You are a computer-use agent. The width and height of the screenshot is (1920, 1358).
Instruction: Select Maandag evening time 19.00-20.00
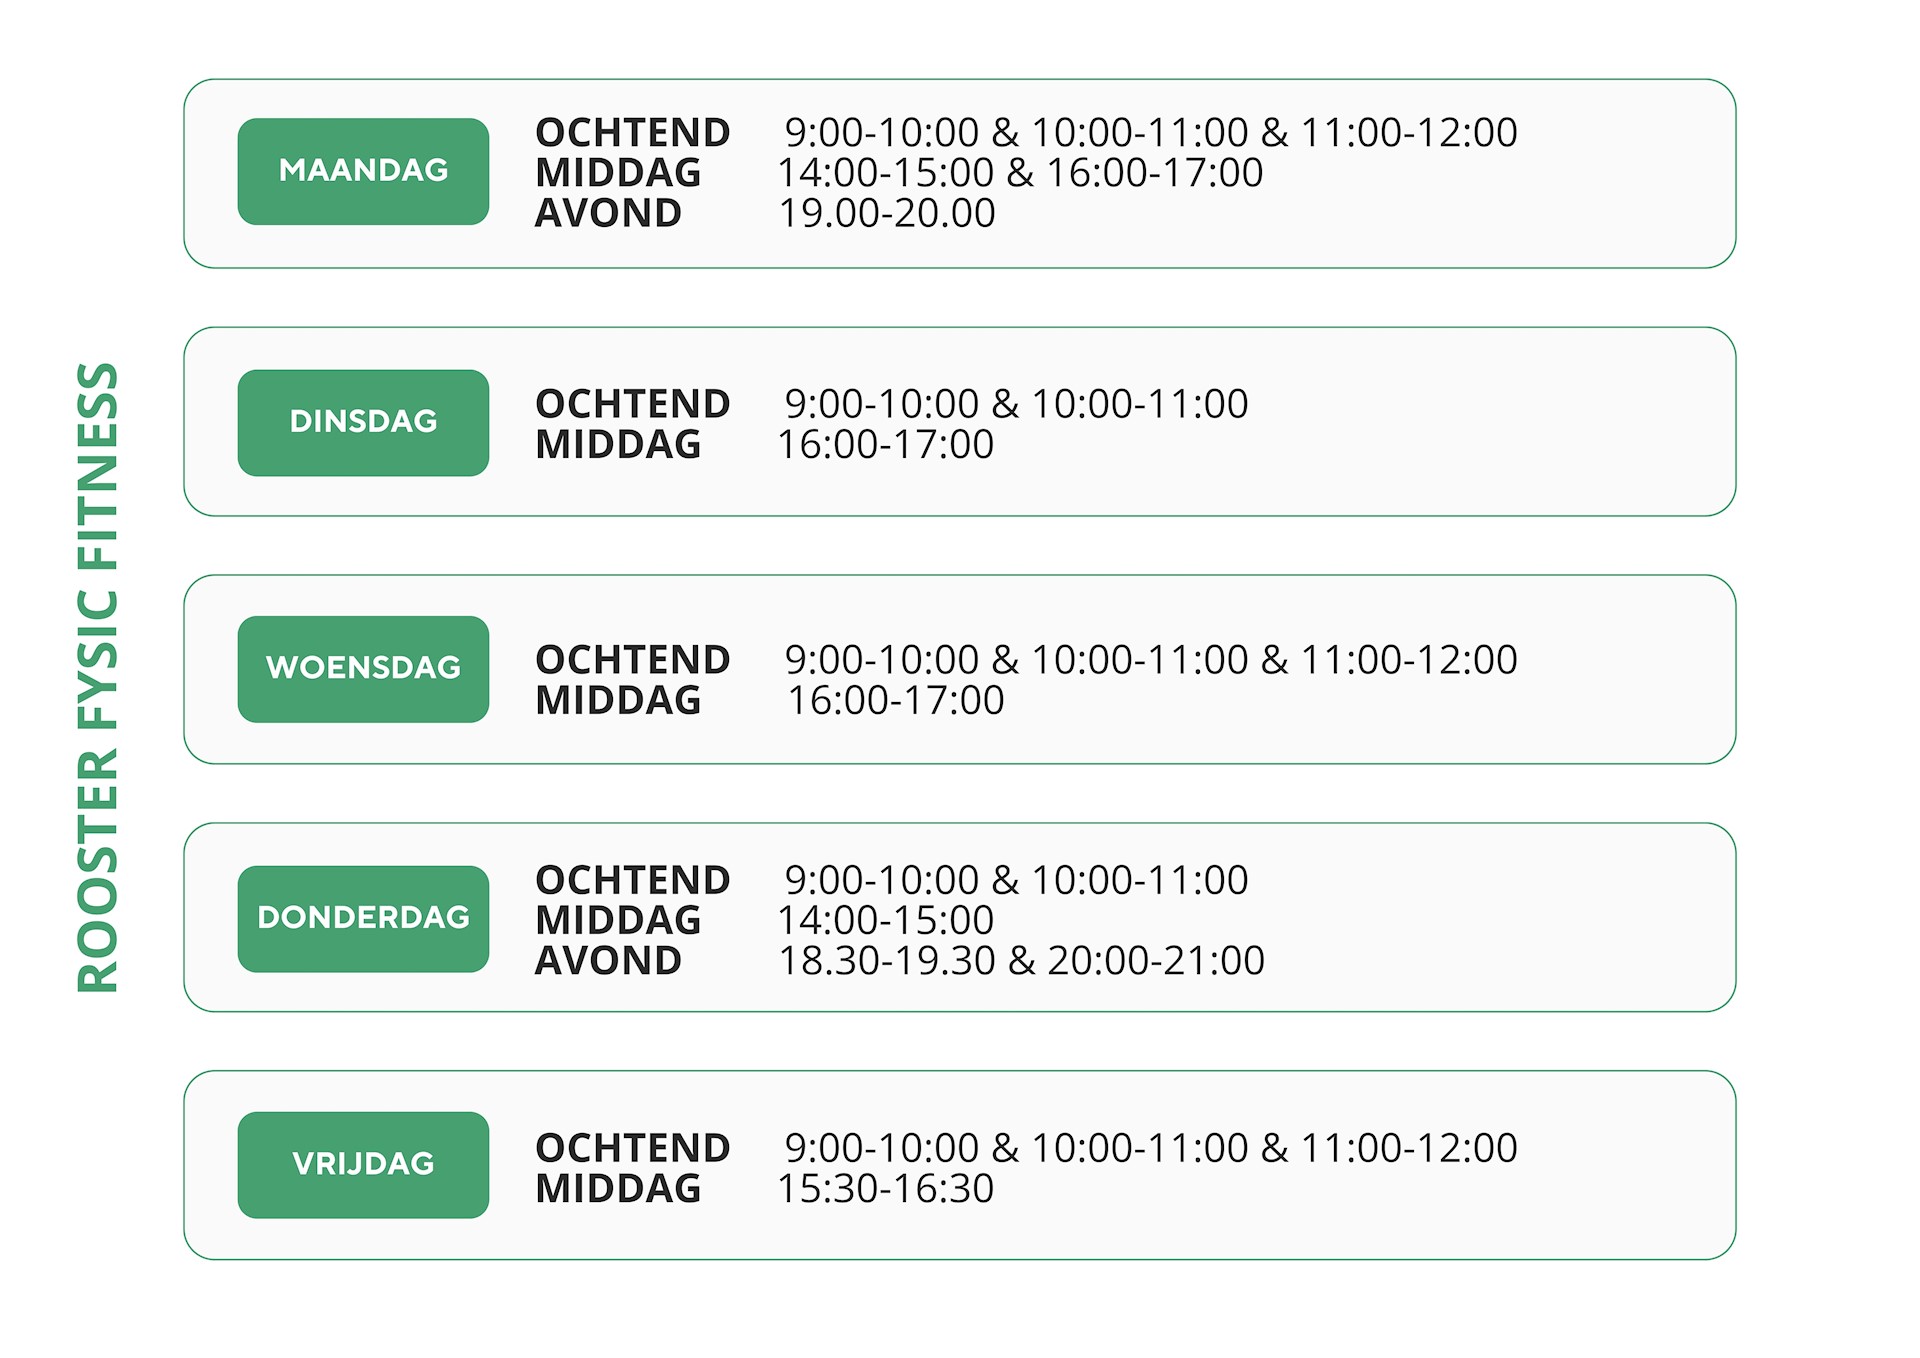[887, 213]
